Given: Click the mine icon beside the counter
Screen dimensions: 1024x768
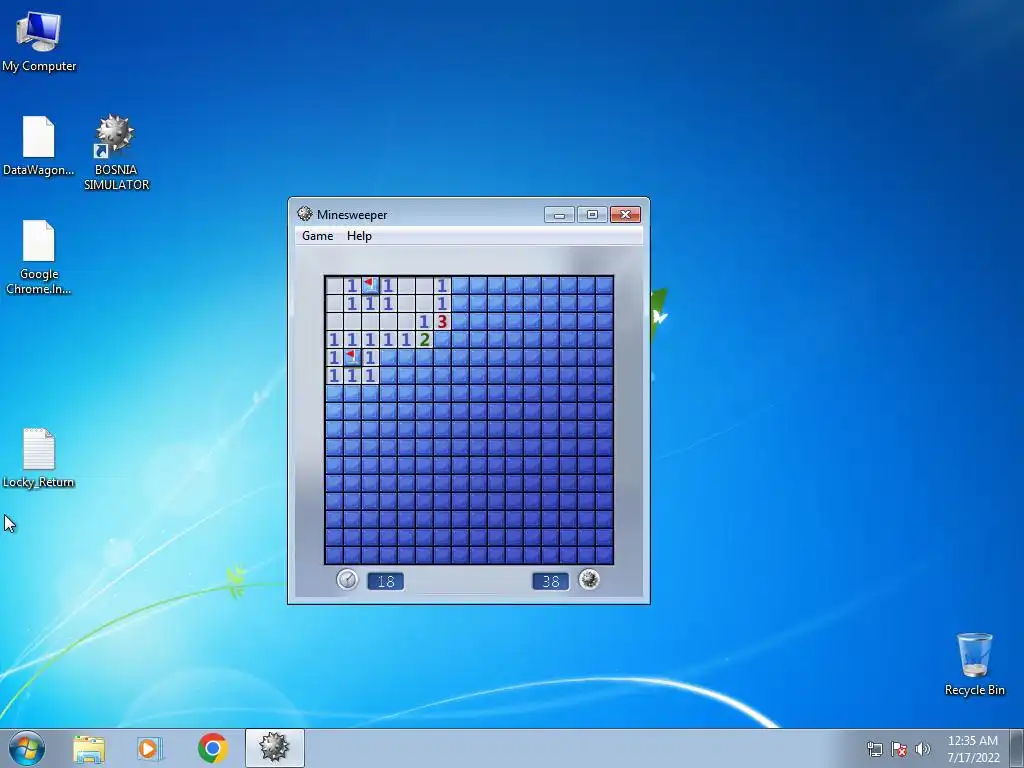Looking at the screenshot, I should (589, 579).
